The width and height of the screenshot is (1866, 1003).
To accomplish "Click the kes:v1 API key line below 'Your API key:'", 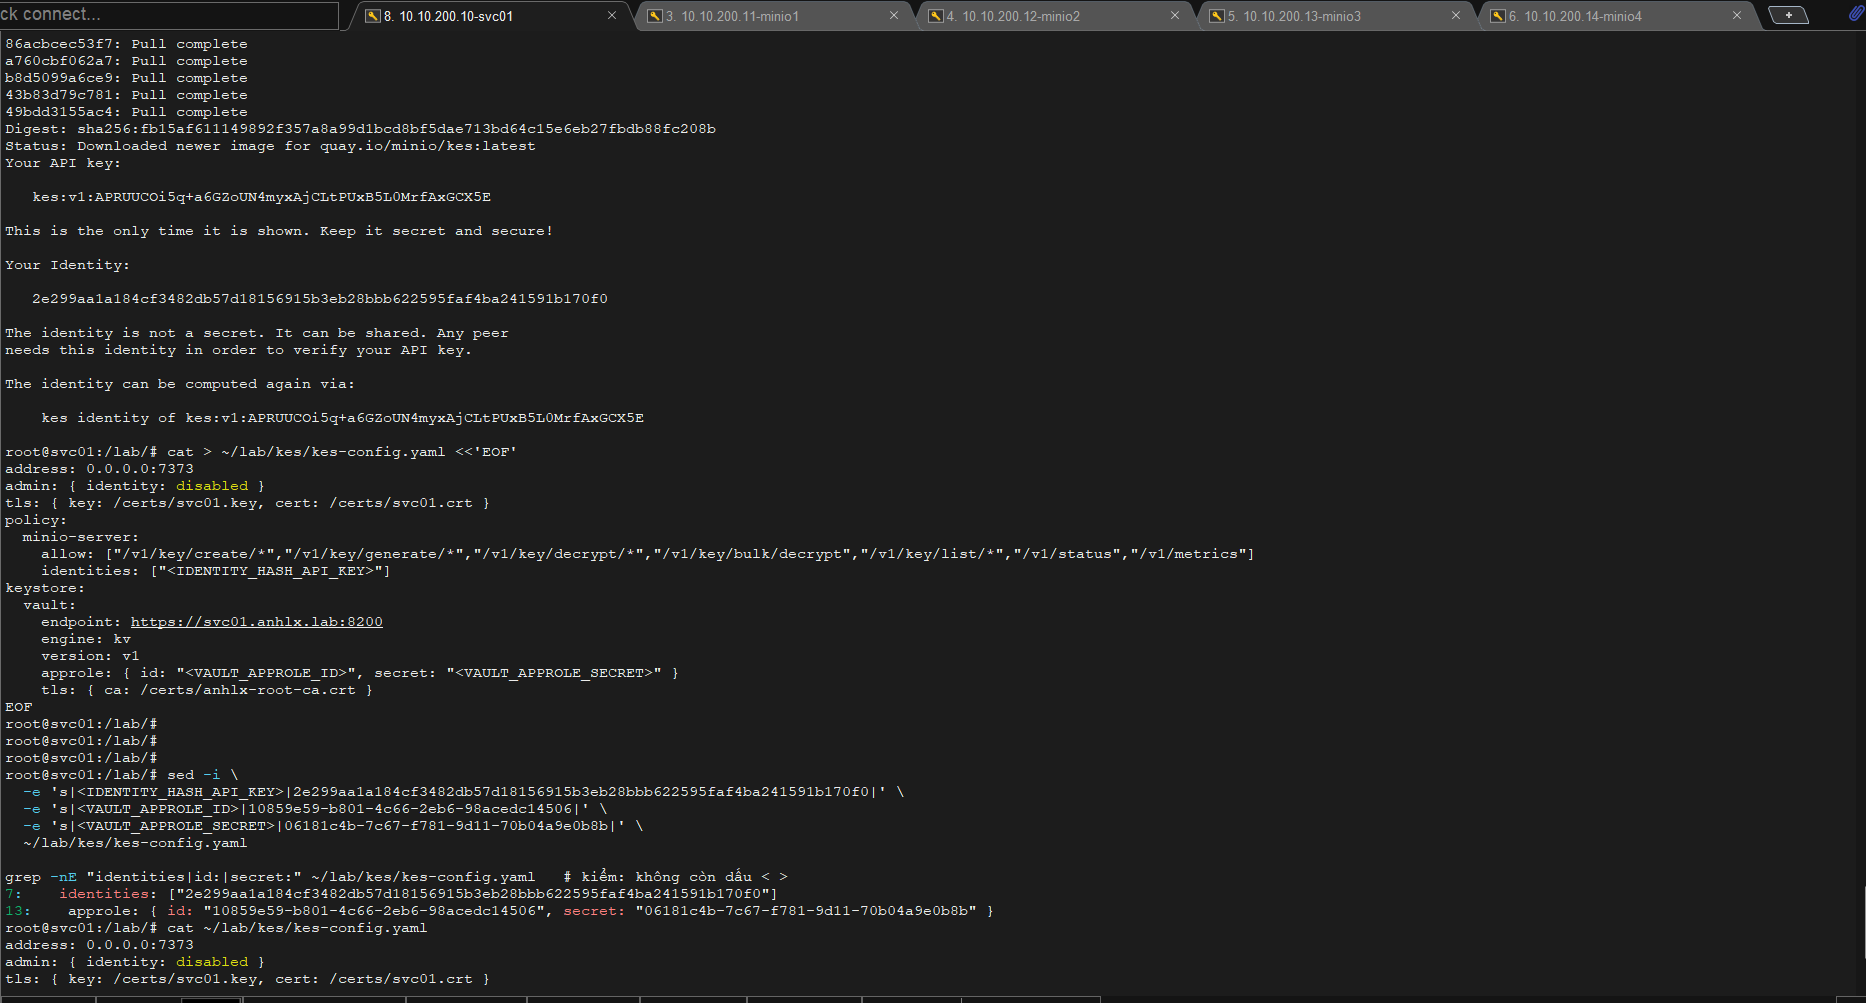I will coord(261,197).
